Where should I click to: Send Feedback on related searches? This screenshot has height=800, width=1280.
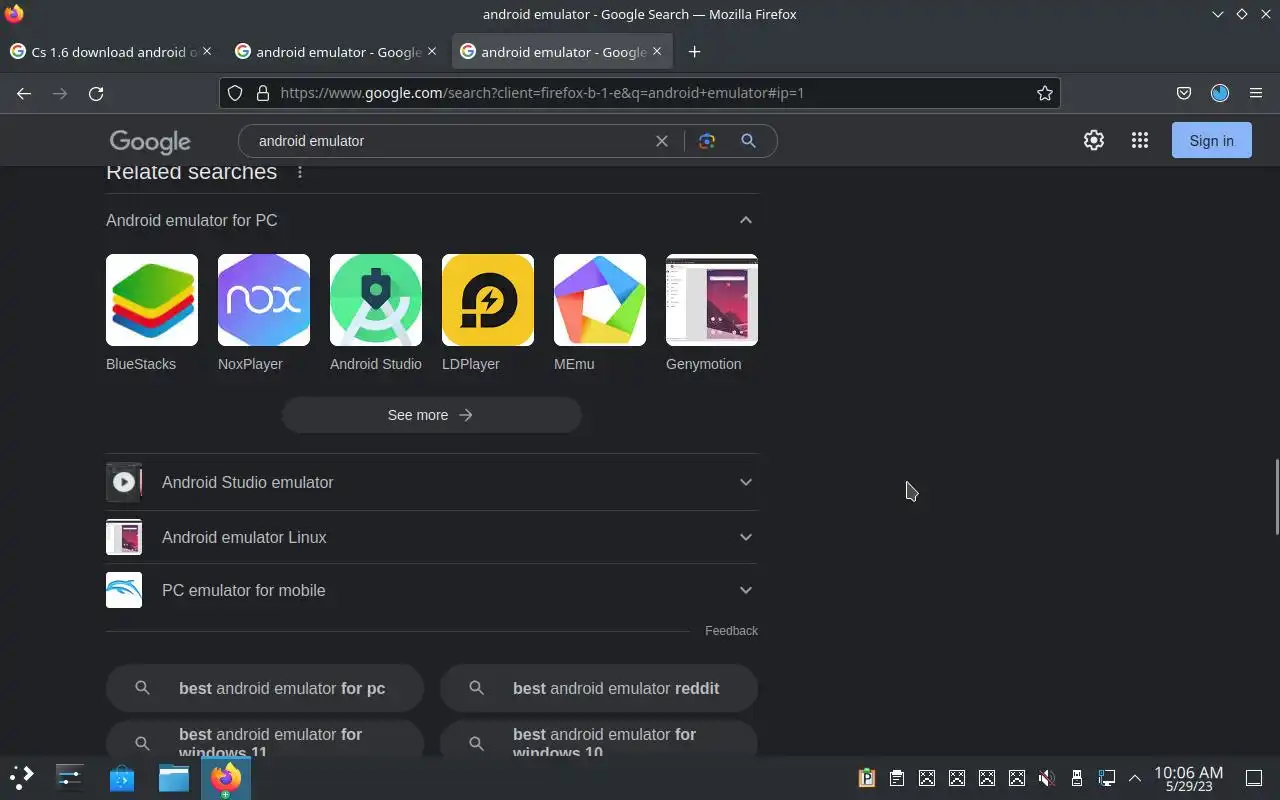[731, 631]
